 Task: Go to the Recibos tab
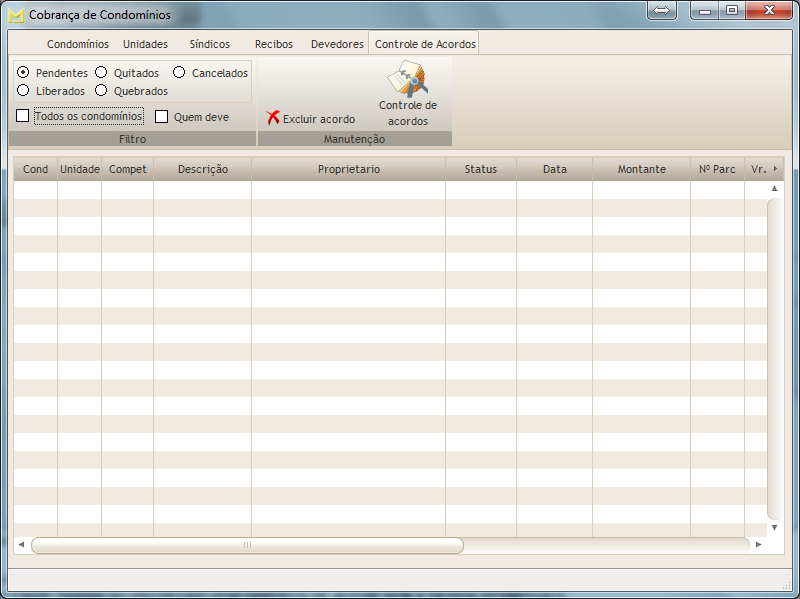point(274,44)
